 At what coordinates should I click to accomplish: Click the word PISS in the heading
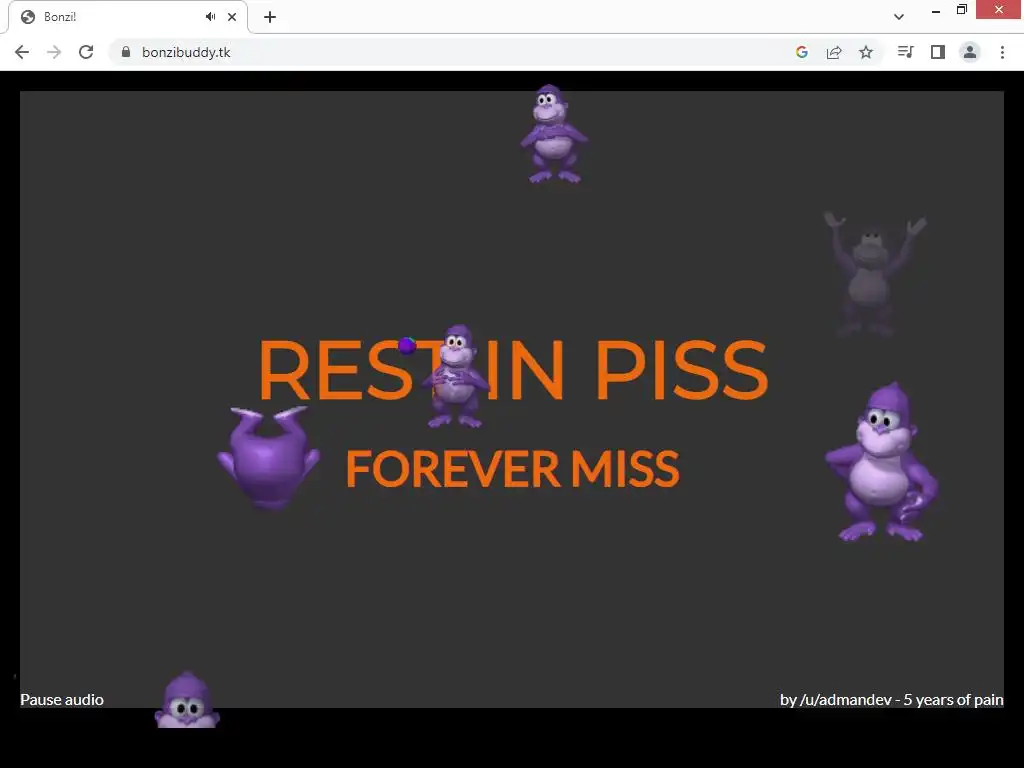(682, 370)
